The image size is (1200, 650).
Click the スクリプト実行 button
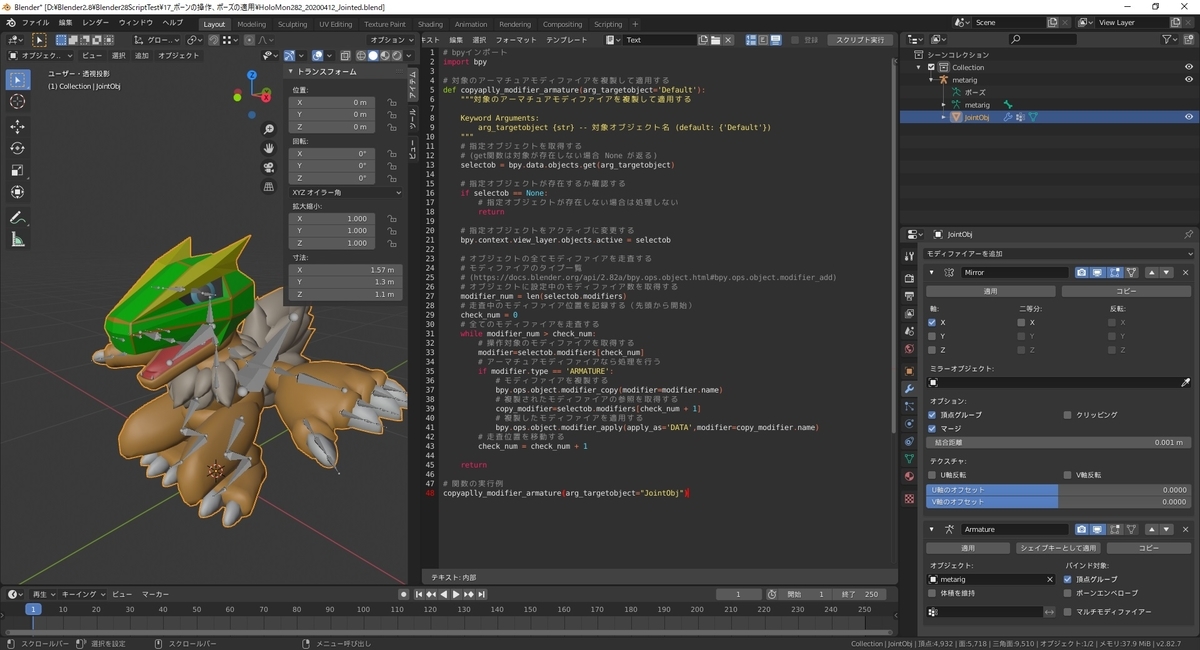click(859, 40)
